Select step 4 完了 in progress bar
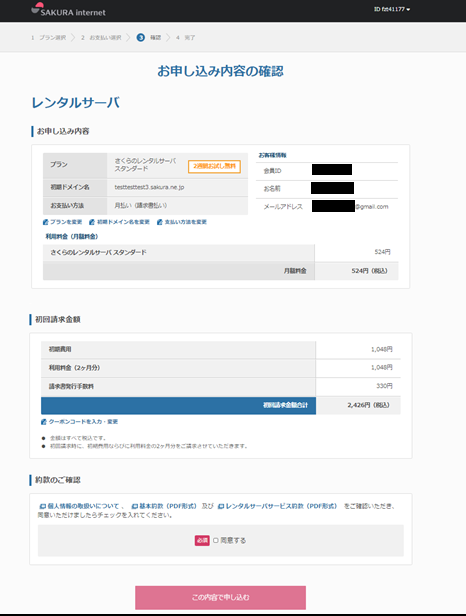The height and width of the screenshot is (616, 466). pos(185,38)
